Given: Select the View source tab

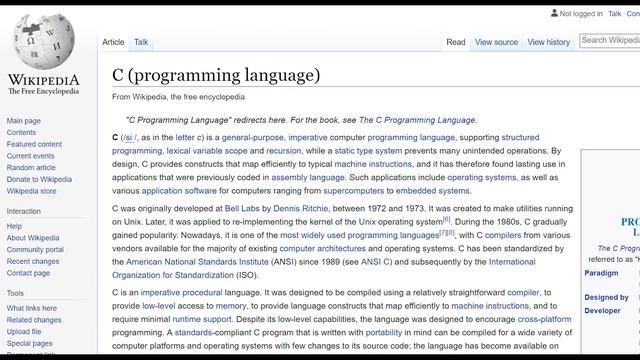Looking at the screenshot, I should [x=496, y=42].
